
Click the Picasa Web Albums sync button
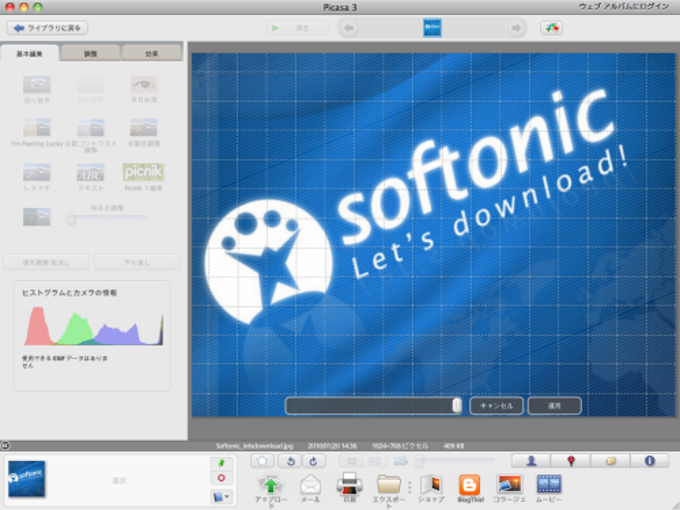[552, 28]
